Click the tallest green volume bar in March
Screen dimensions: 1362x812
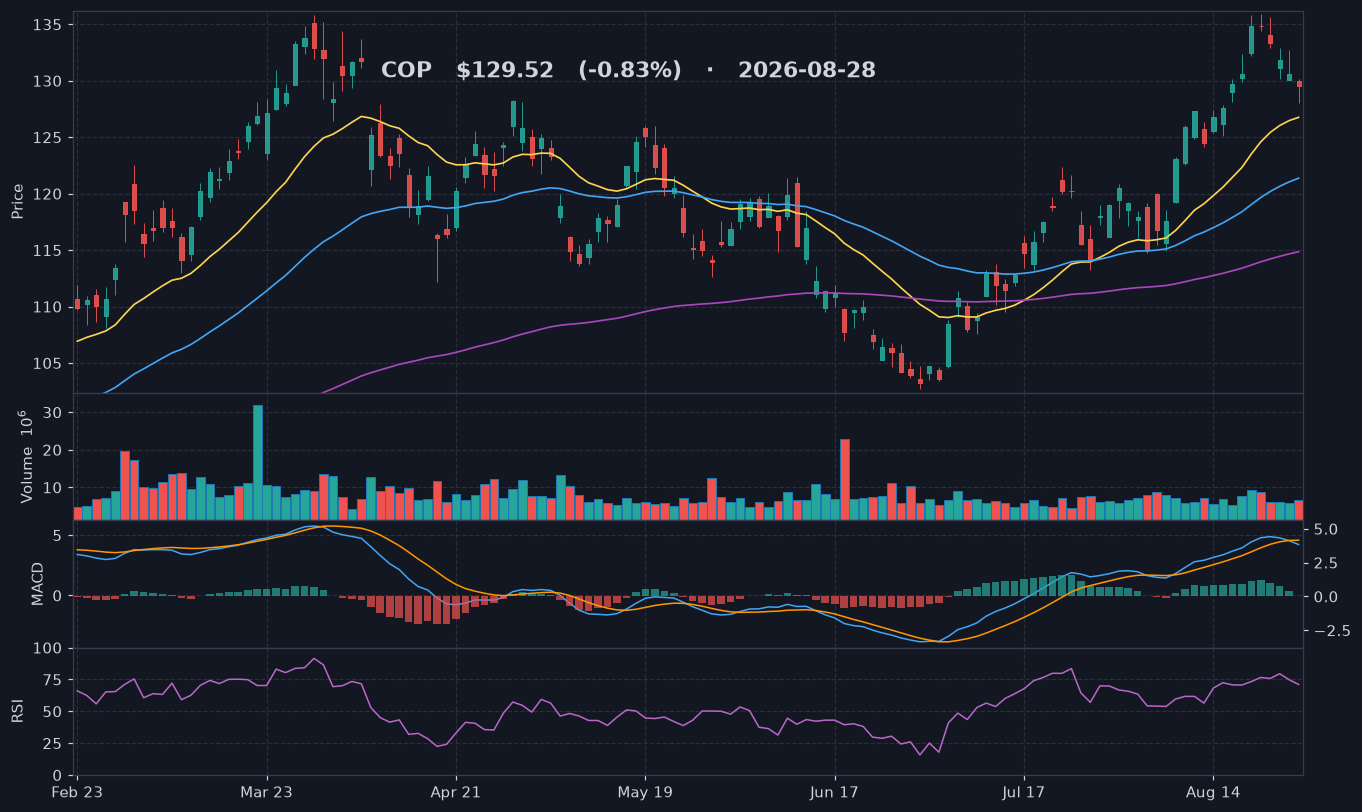point(258,462)
